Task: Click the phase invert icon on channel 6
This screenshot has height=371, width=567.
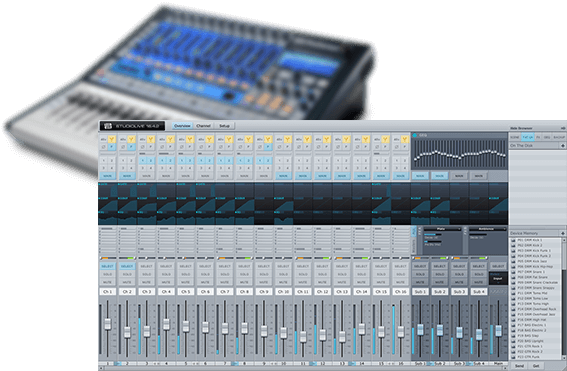Action: [201, 147]
